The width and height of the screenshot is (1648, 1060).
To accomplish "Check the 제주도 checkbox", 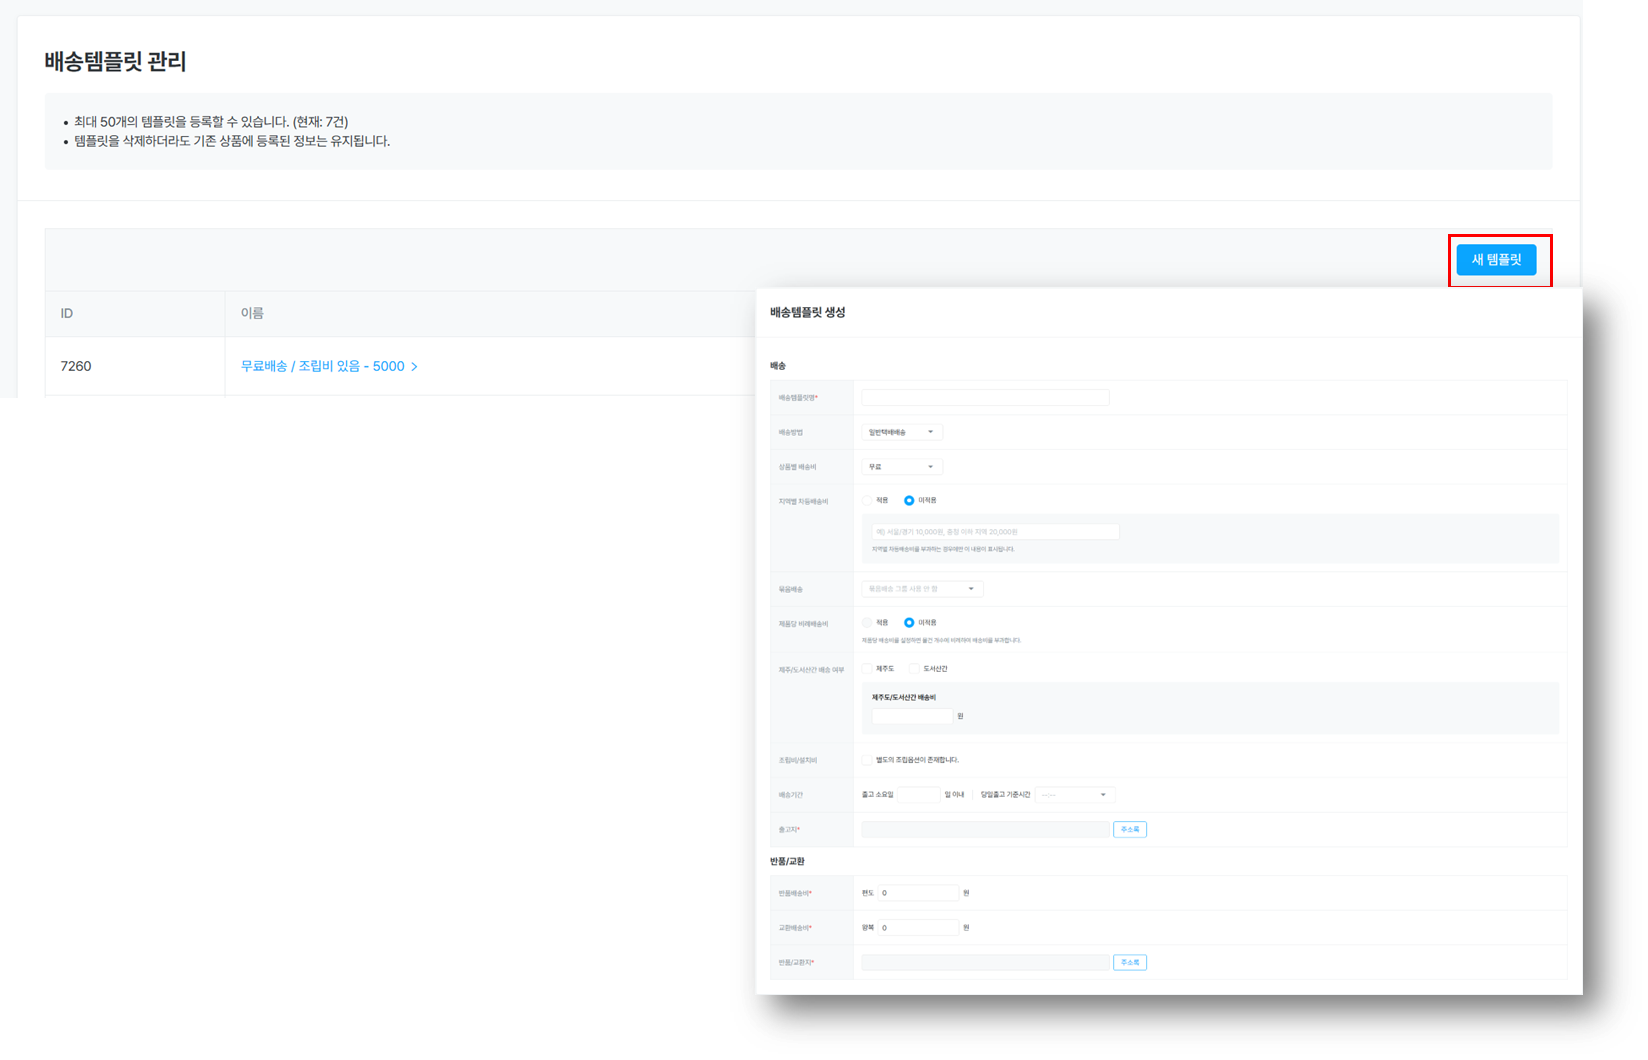I will point(868,668).
